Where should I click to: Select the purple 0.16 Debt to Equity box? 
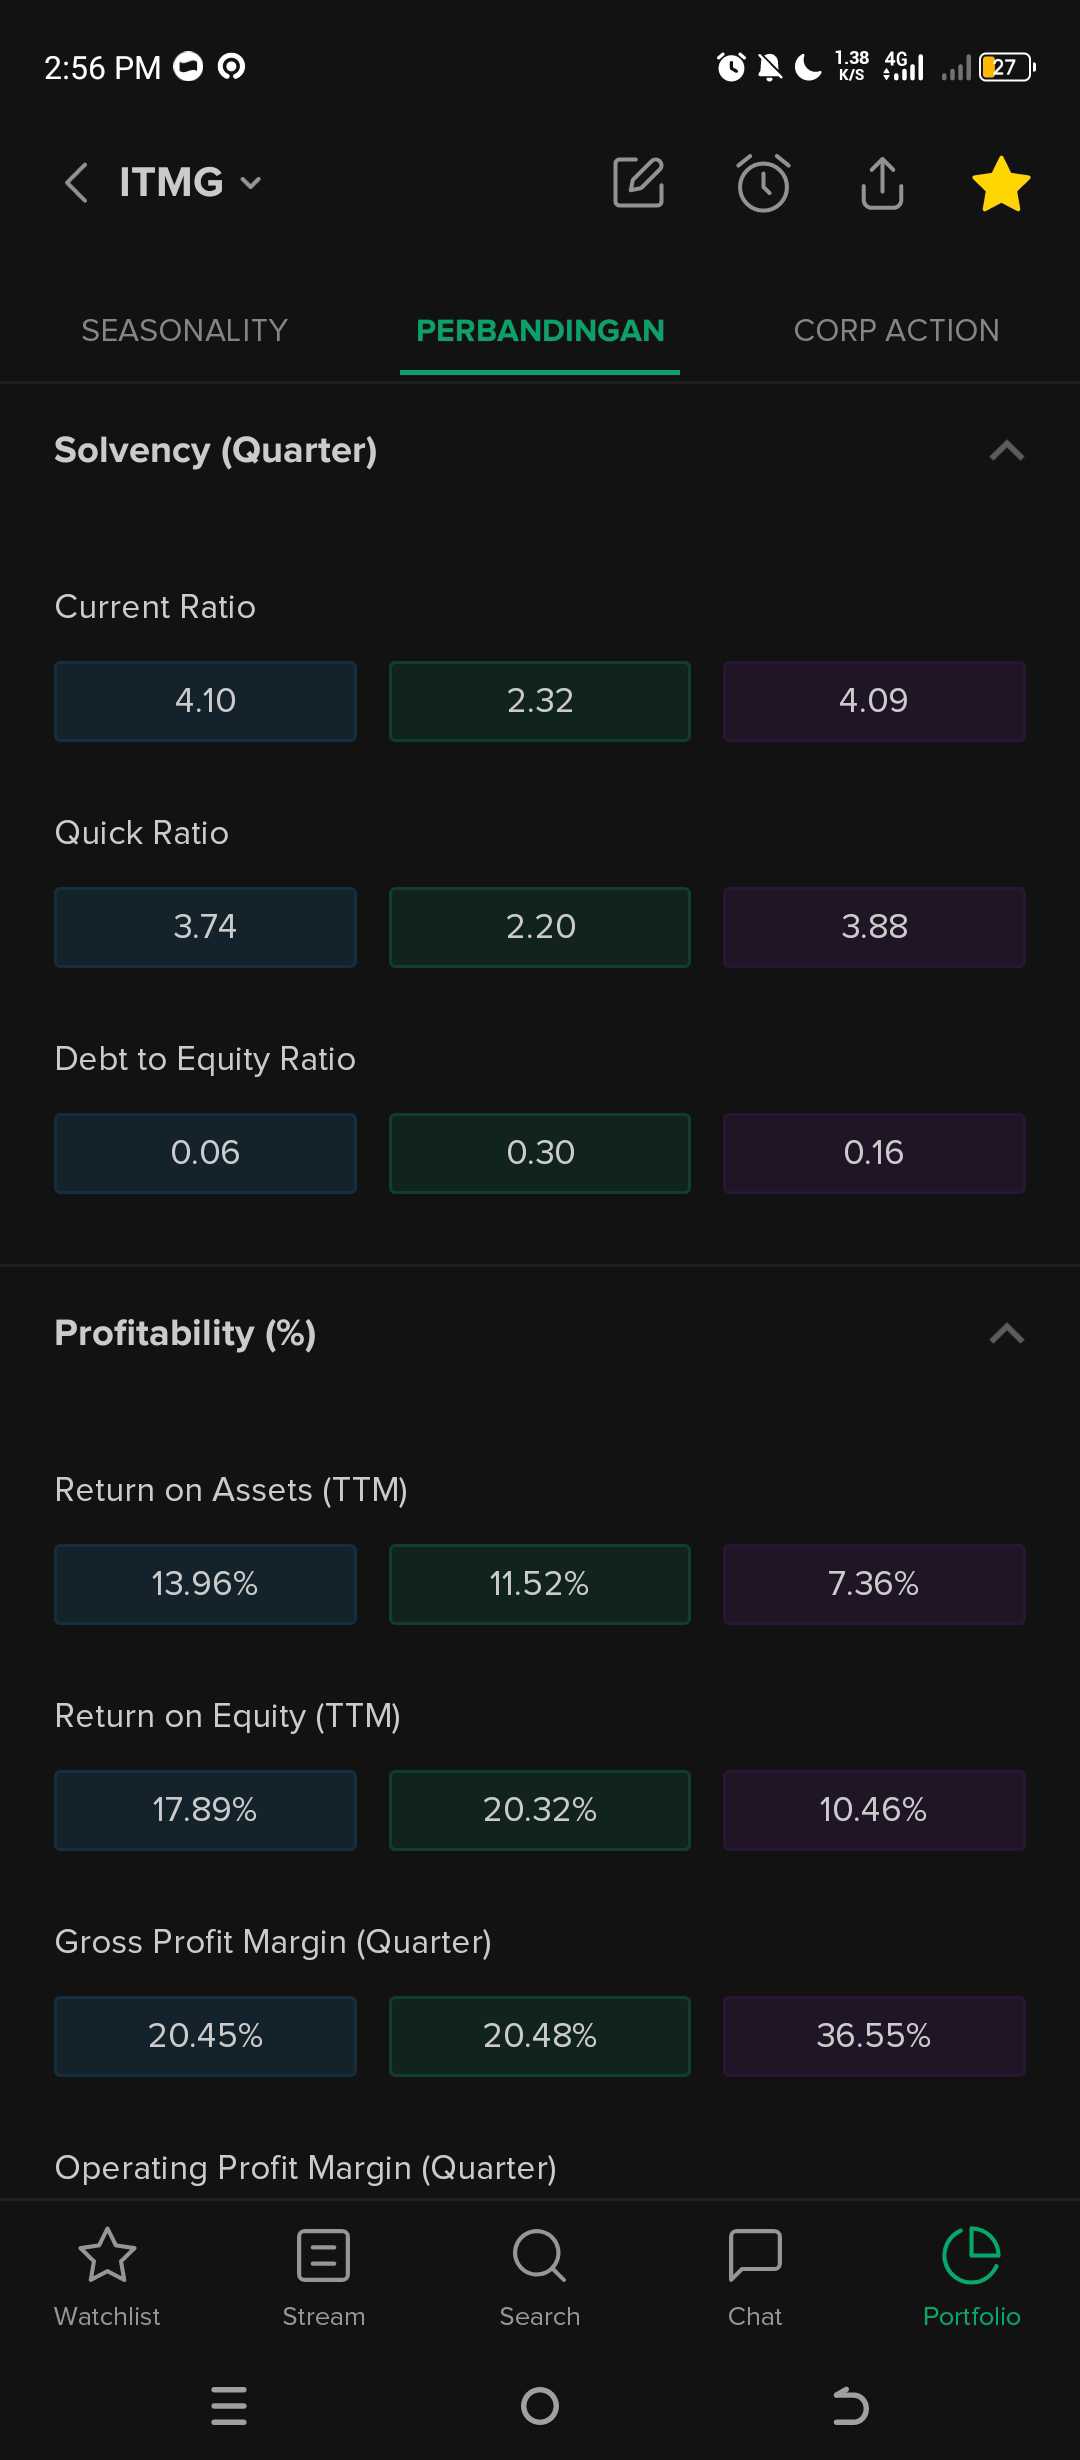[874, 1153]
